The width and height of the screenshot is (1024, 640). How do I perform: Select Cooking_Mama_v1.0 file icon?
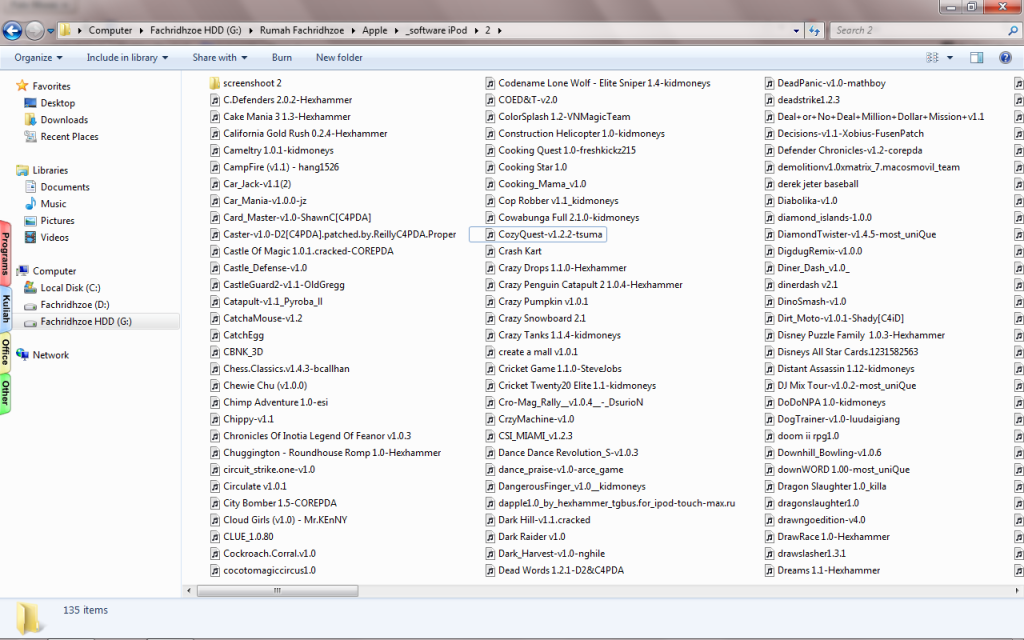[490, 184]
